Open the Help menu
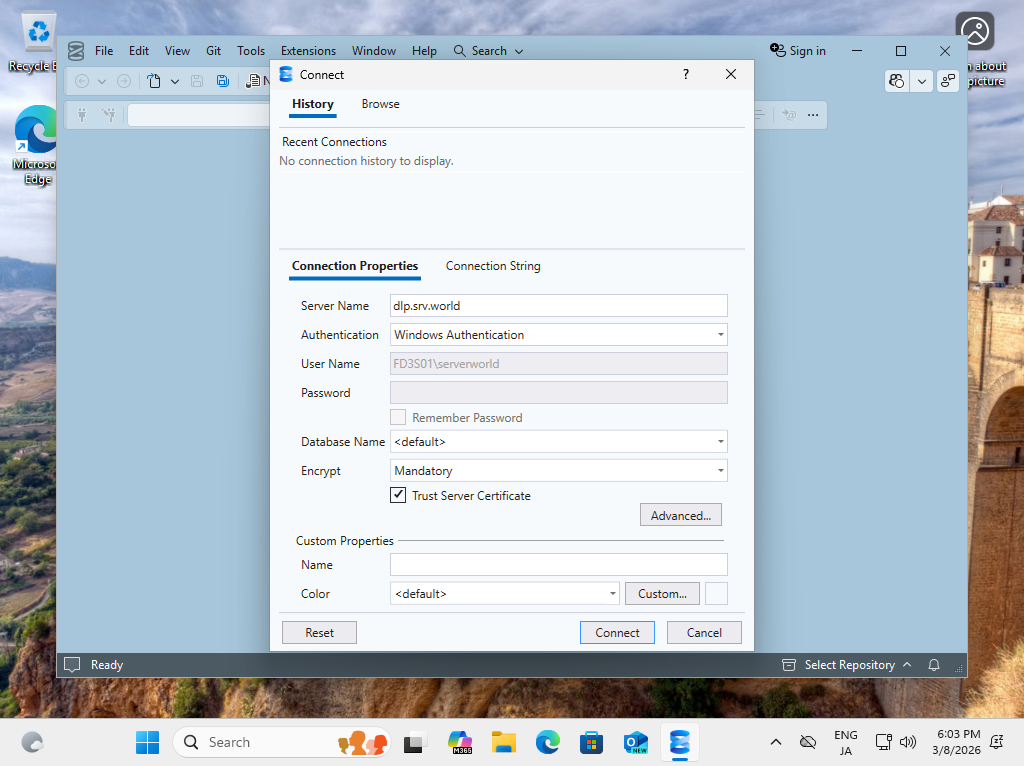The width and height of the screenshot is (1024, 766). pyautogui.click(x=424, y=51)
